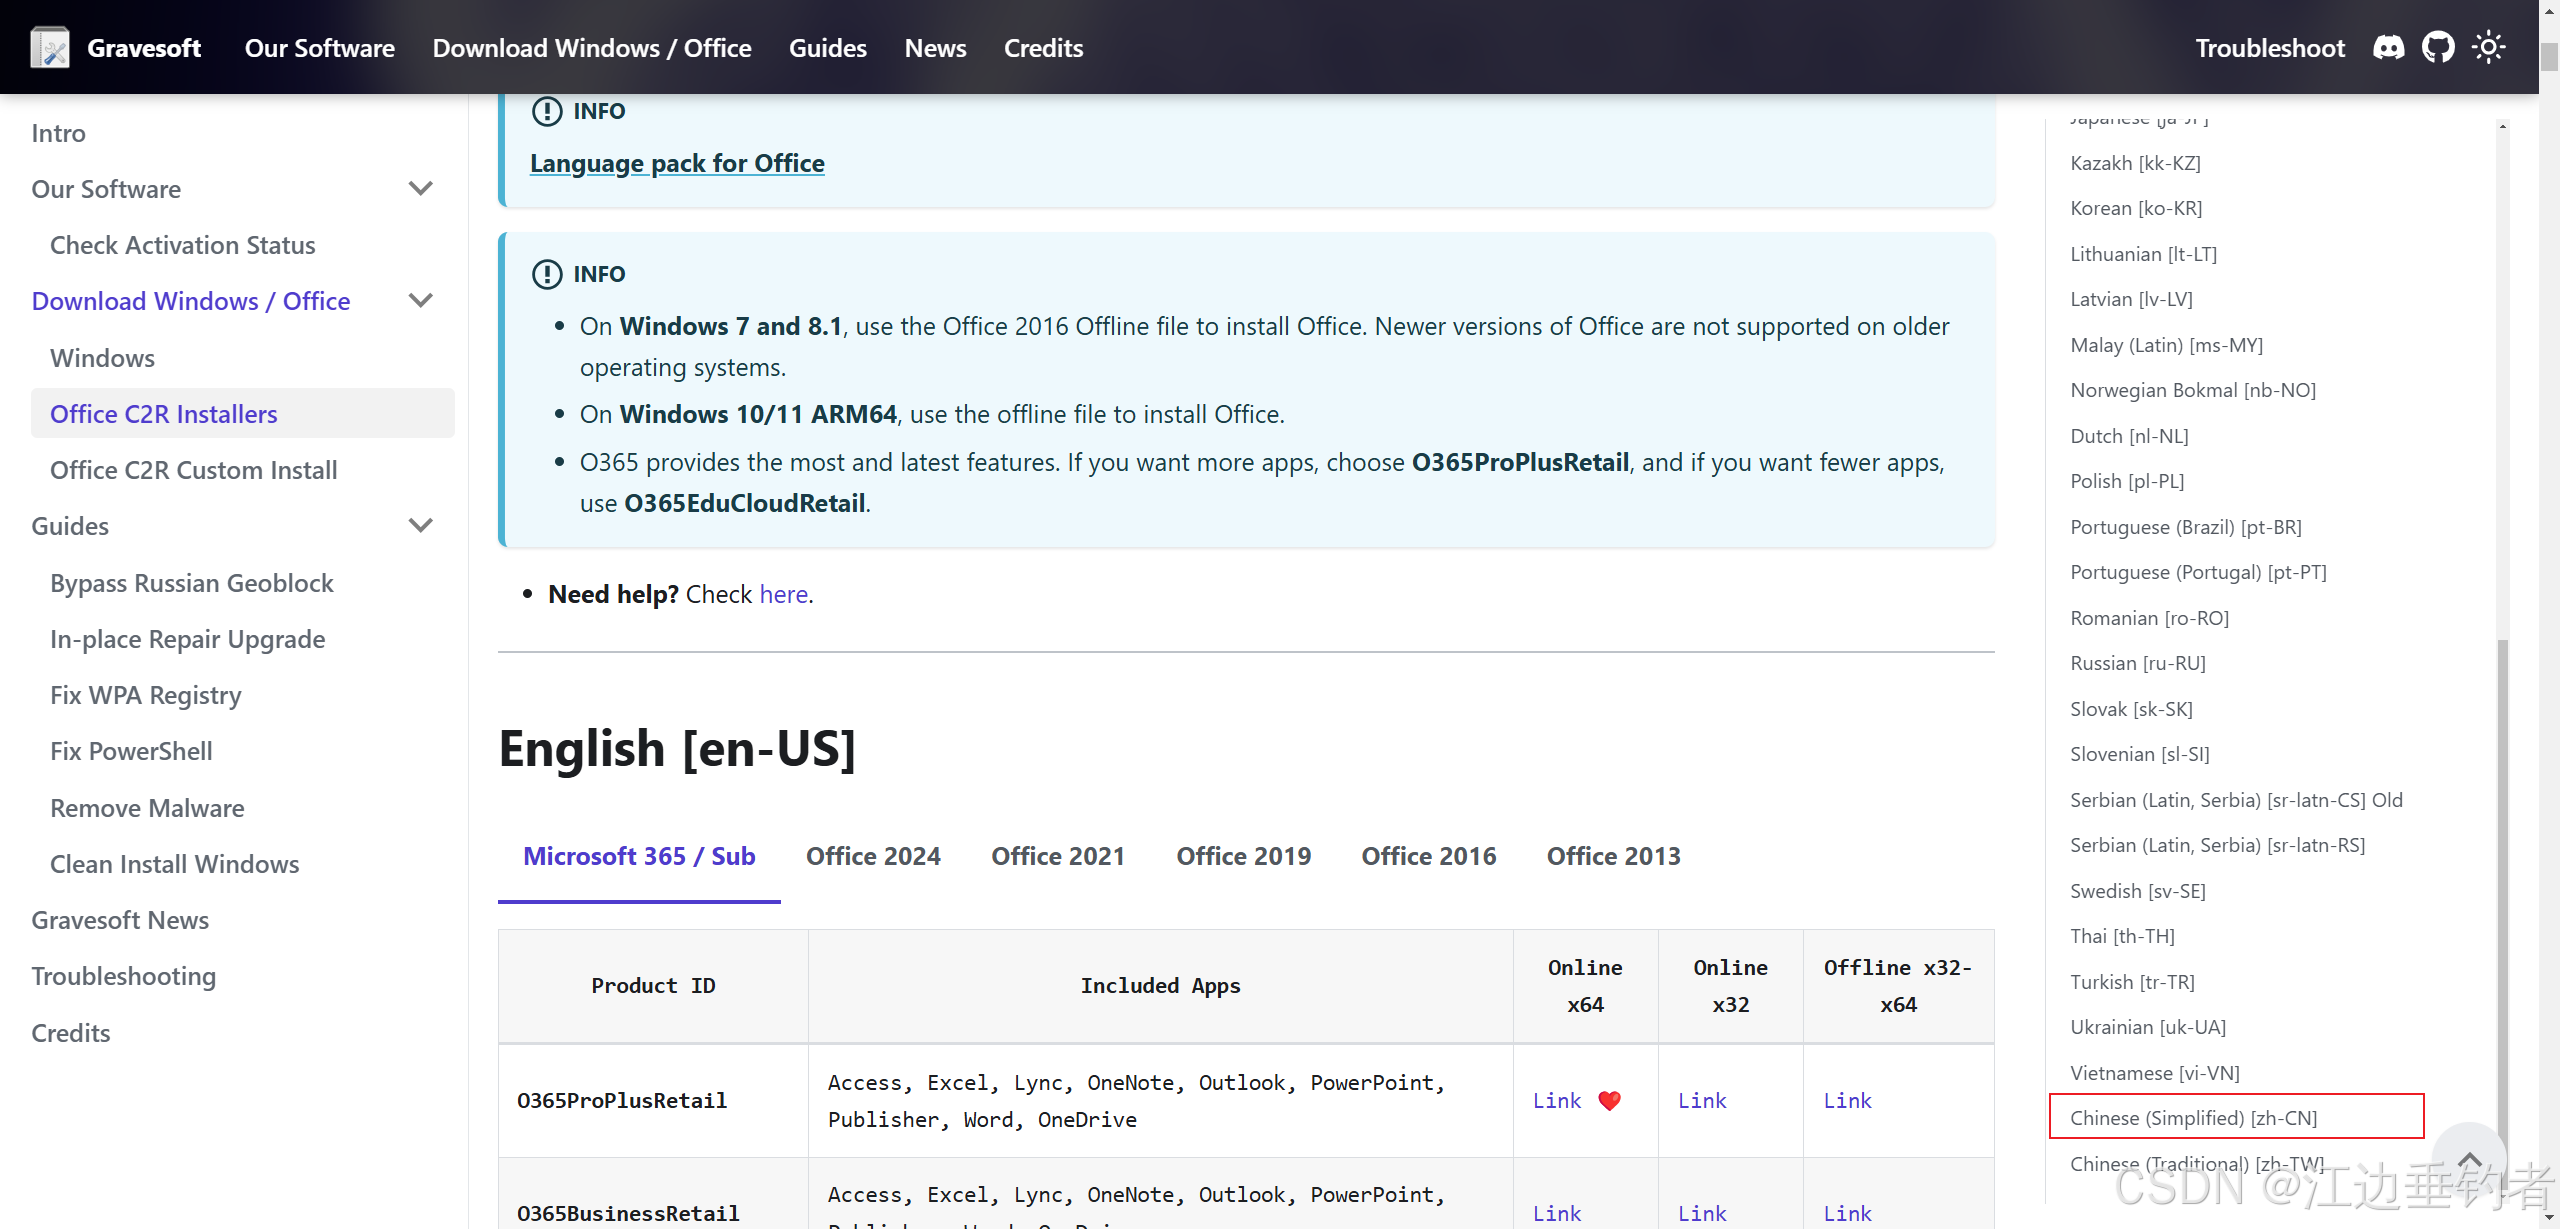Click the scroll-to-top arrow button
The height and width of the screenshot is (1229, 2560).
click(2469, 1160)
